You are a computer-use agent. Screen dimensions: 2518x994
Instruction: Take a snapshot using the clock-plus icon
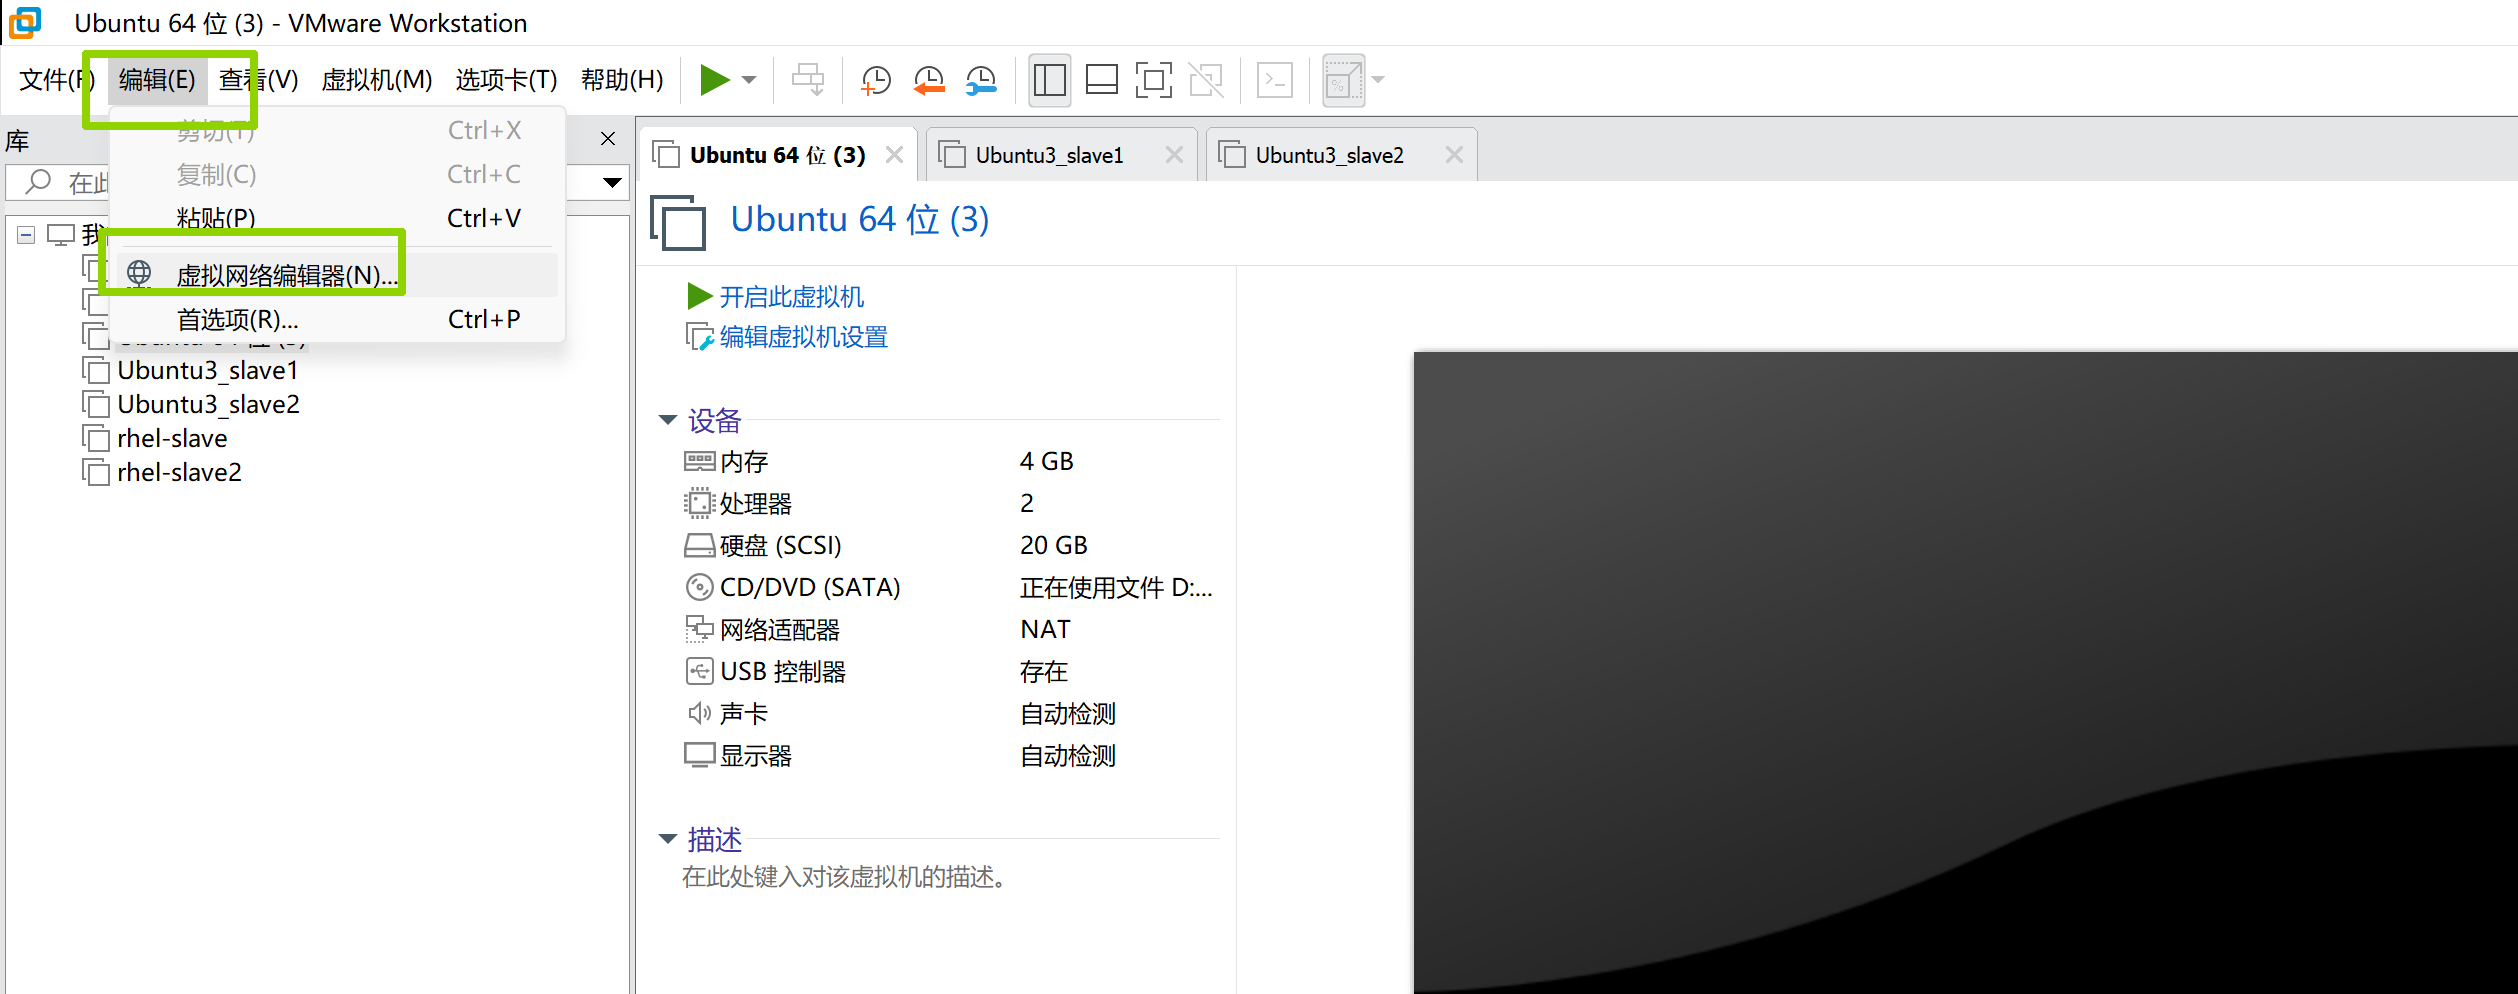coord(876,80)
